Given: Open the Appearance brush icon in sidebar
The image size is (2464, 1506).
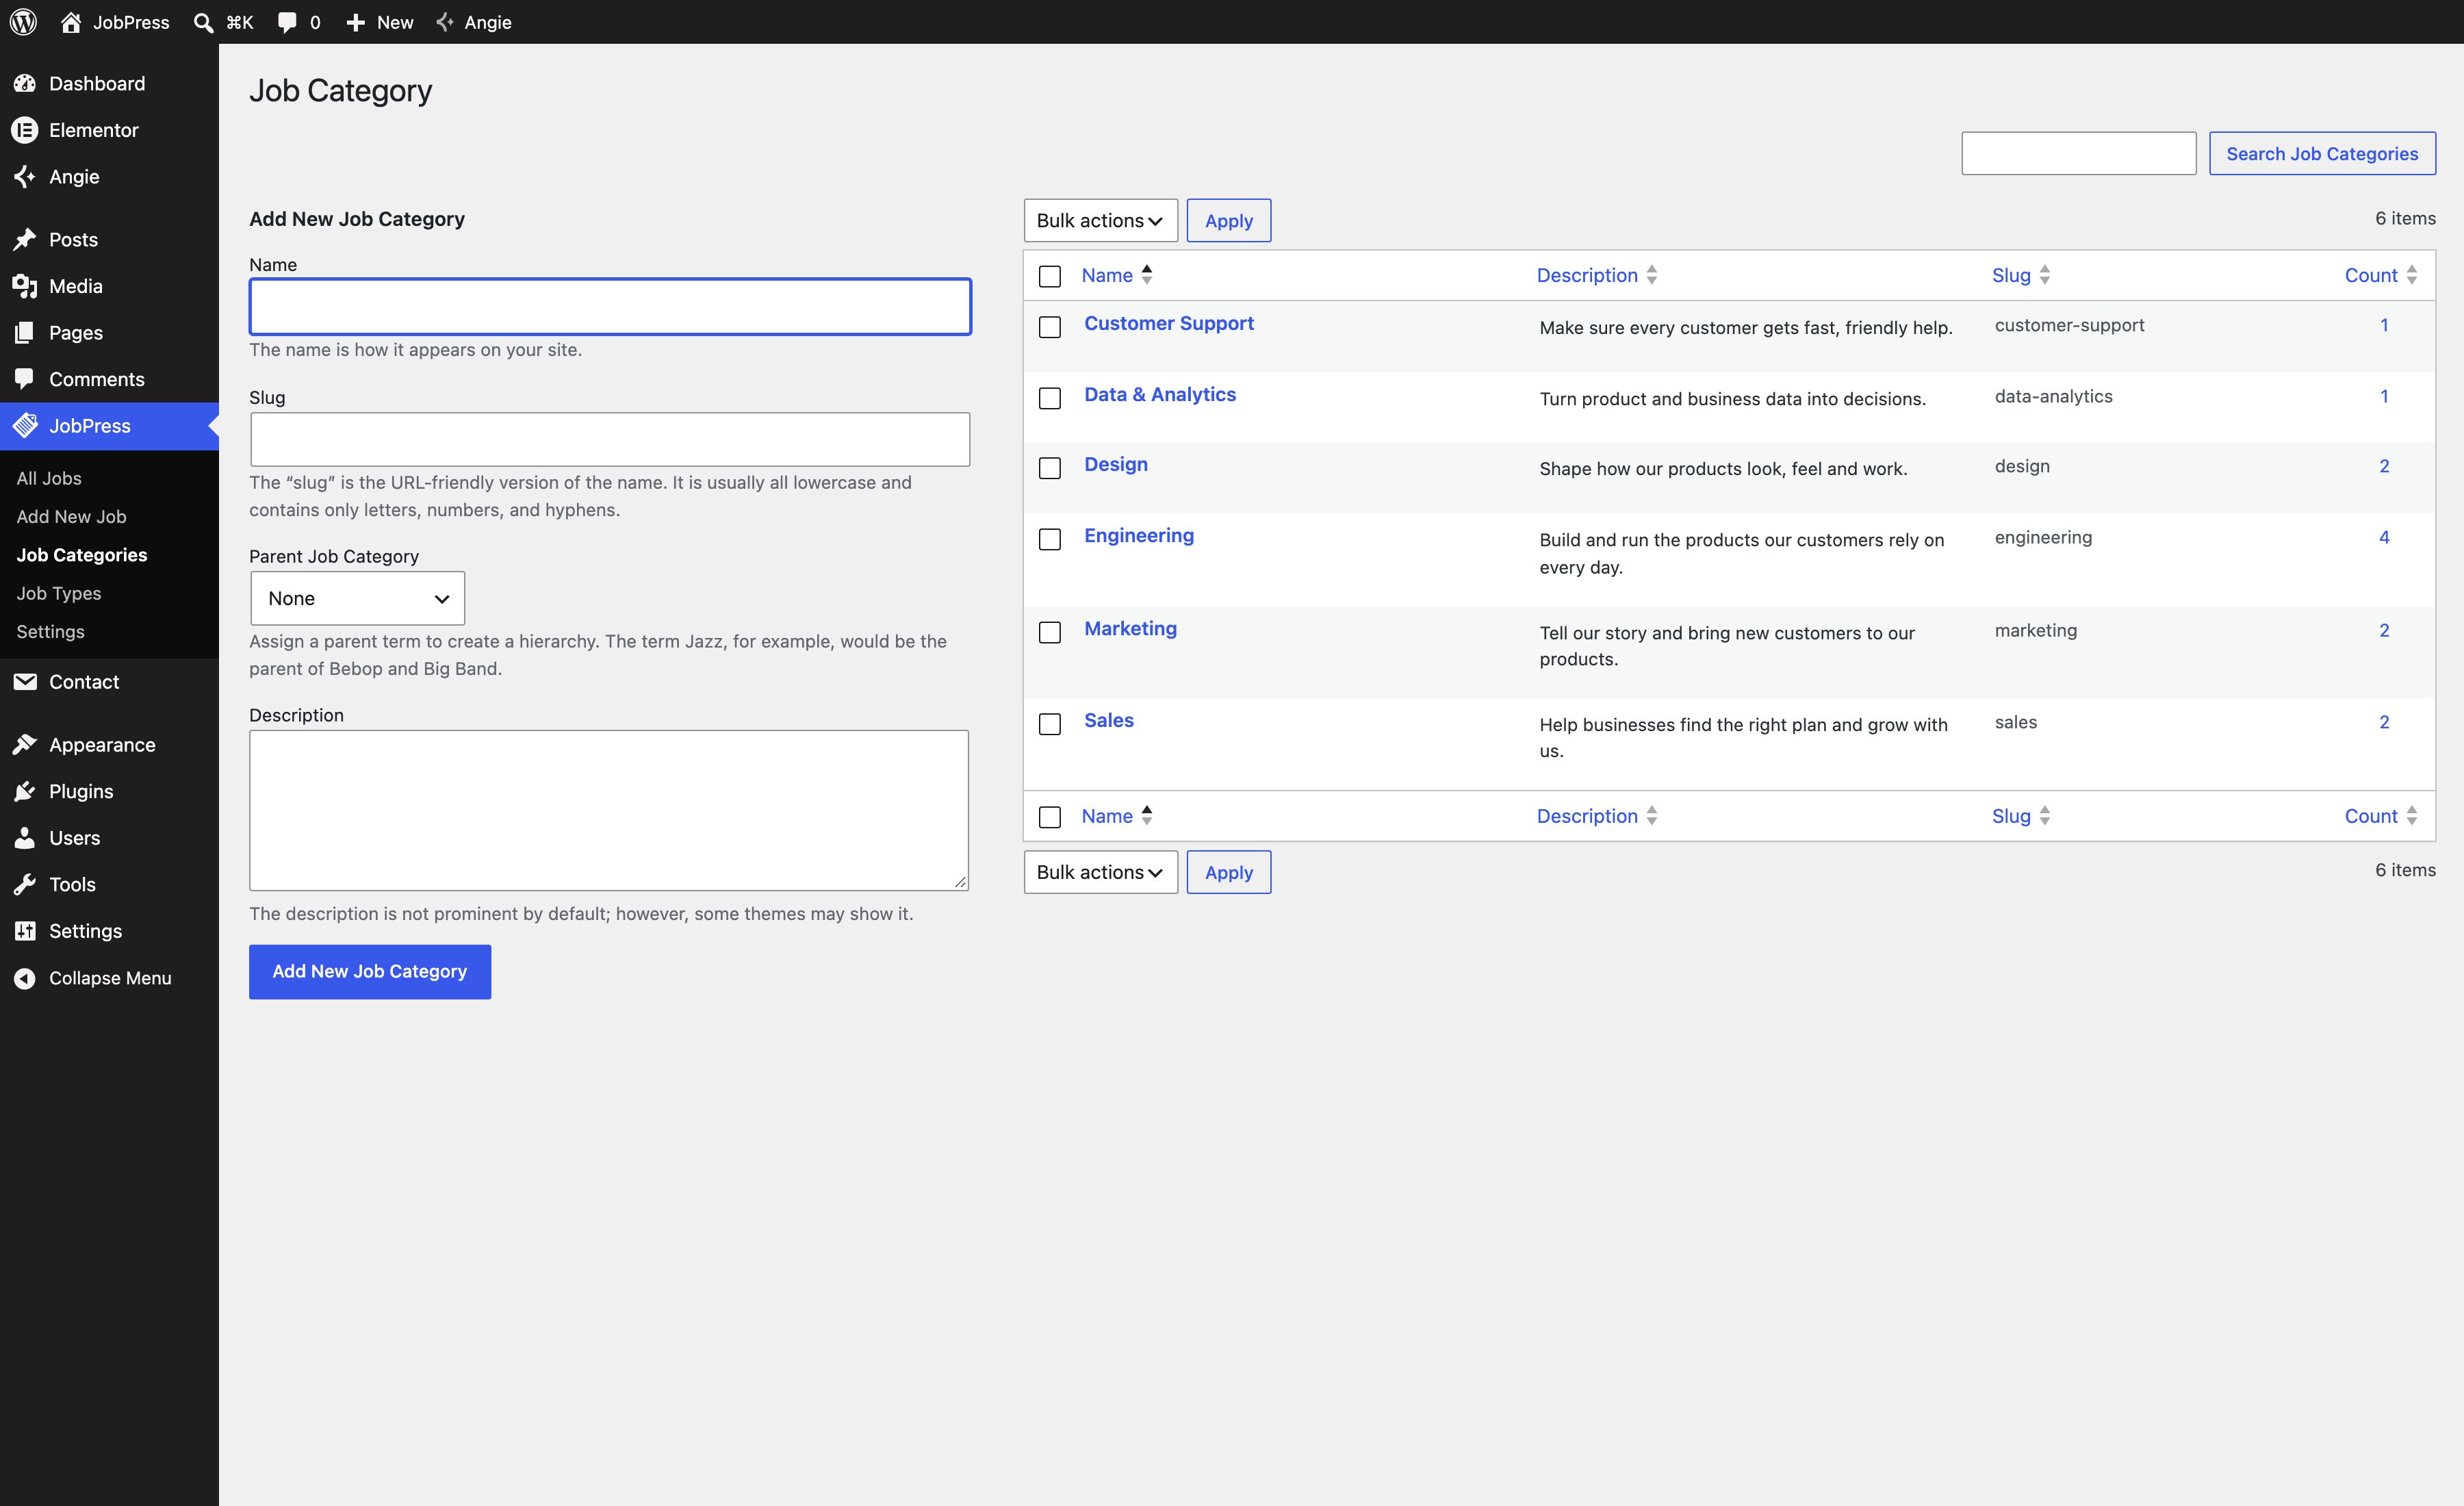Looking at the screenshot, I should (25, 745).
